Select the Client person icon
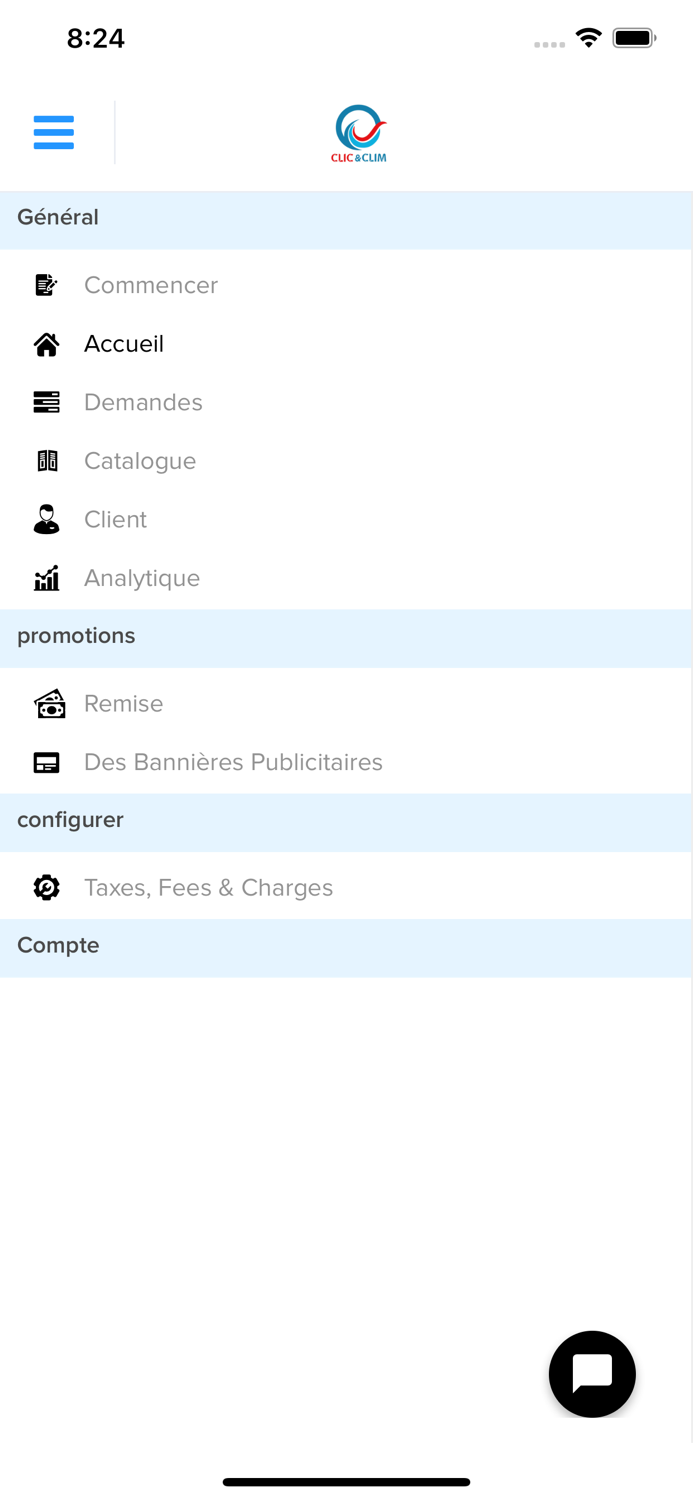This screenshot has width=693, height=1500. pos(46,519)
